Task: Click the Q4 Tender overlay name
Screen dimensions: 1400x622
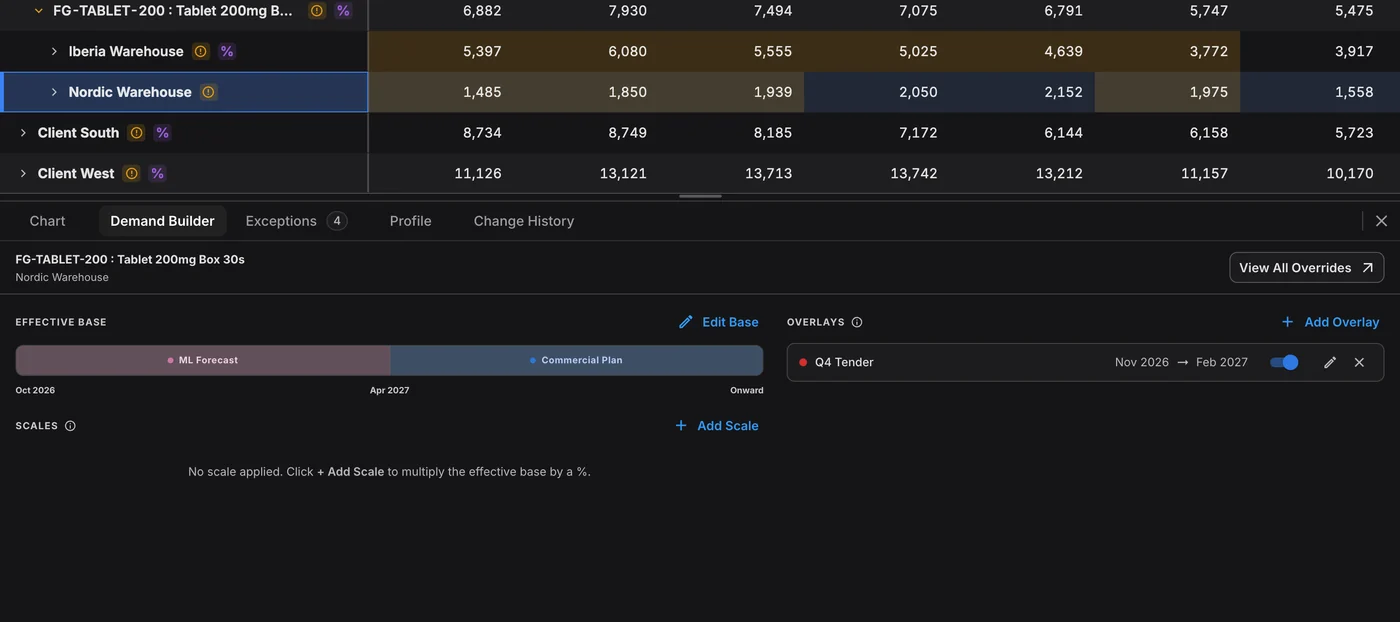Action: (844, 362)
